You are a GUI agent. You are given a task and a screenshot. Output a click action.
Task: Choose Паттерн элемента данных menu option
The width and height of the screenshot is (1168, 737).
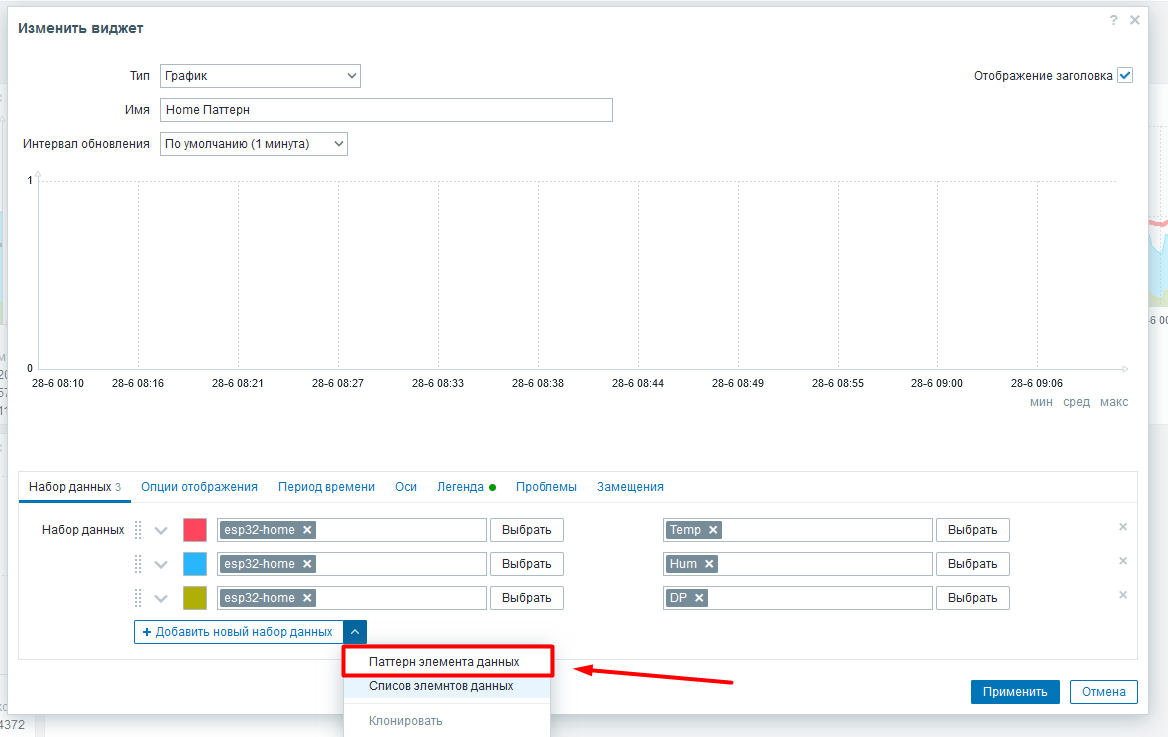447,662
